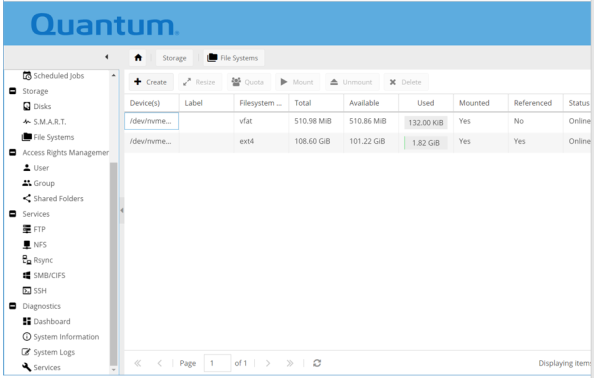The image size is (594, 378).
Task: Select the /dev/nvme device in the ext4 row
Action: pyautogui.click(x=152, y=141)
